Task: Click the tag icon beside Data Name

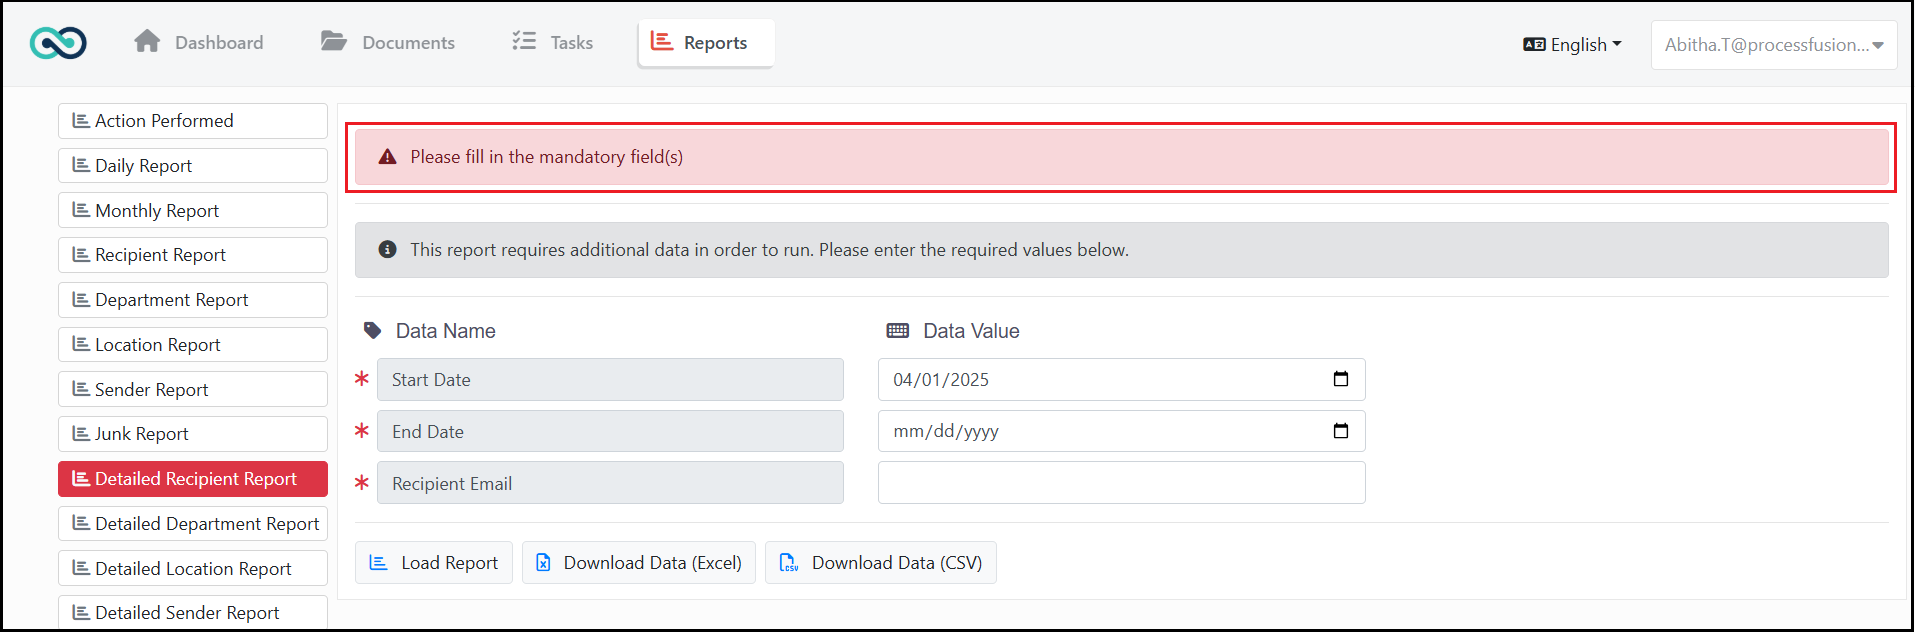Action: tap(373, 331)
